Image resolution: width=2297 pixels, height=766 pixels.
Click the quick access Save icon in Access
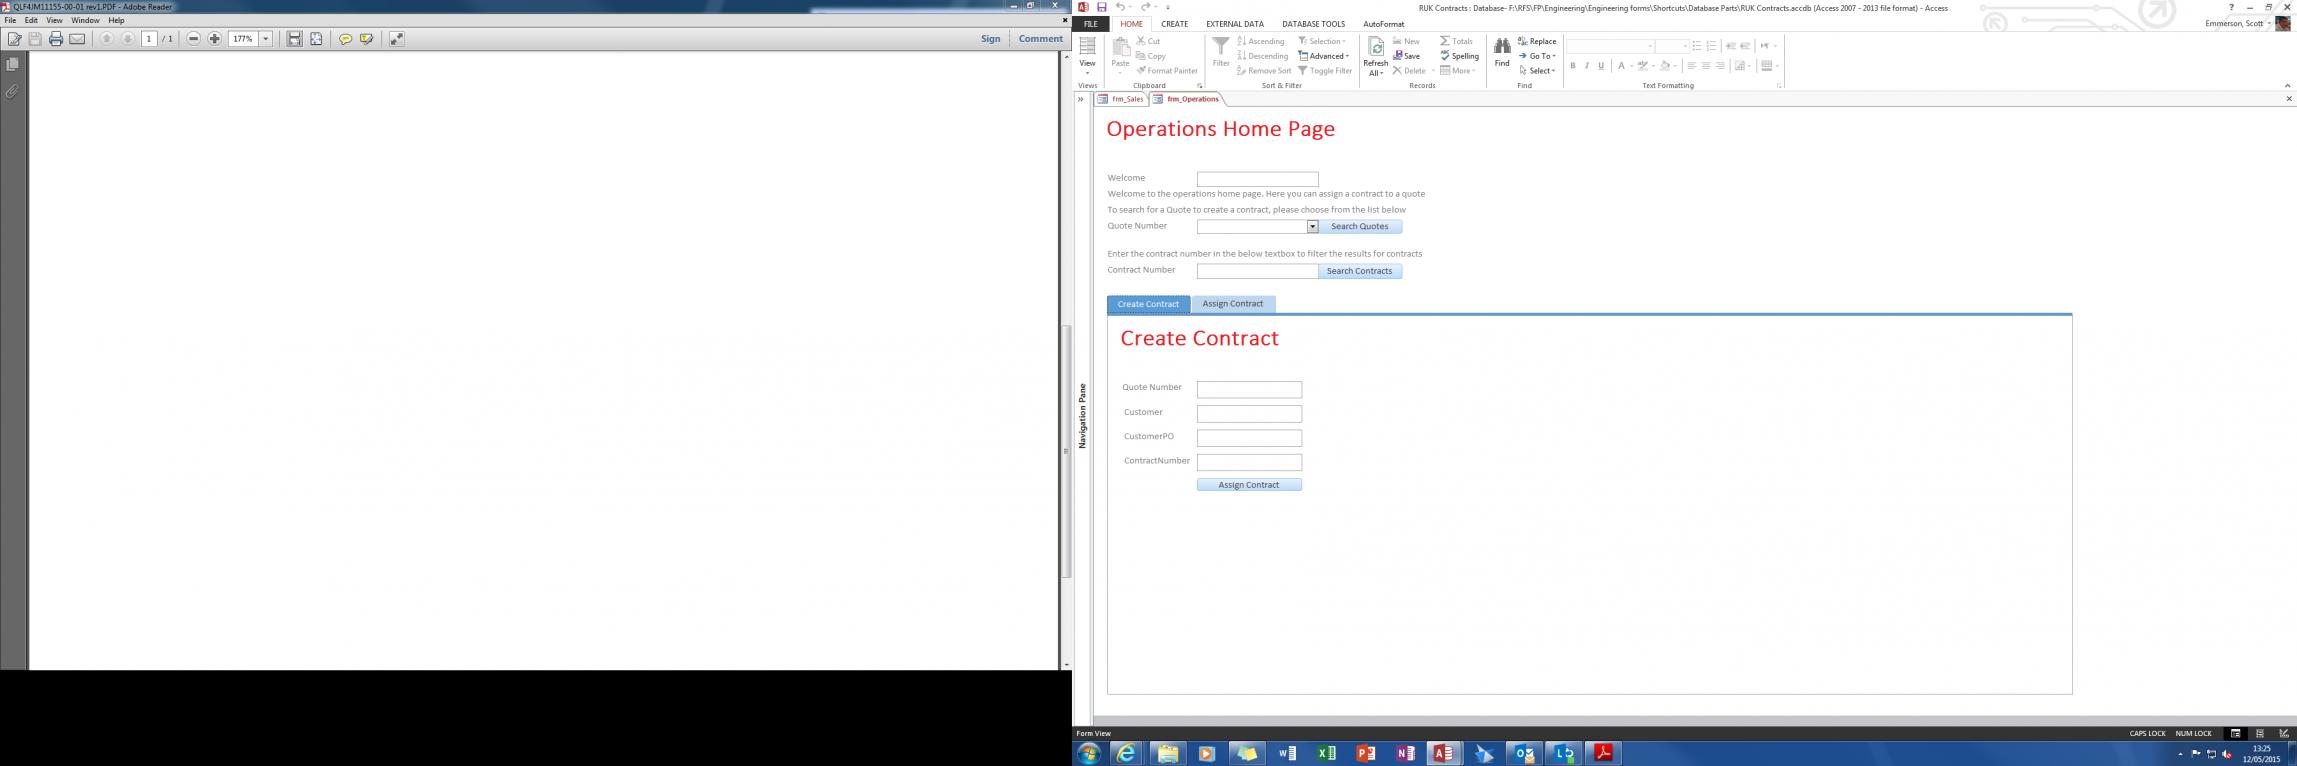tap(1101, 7)
